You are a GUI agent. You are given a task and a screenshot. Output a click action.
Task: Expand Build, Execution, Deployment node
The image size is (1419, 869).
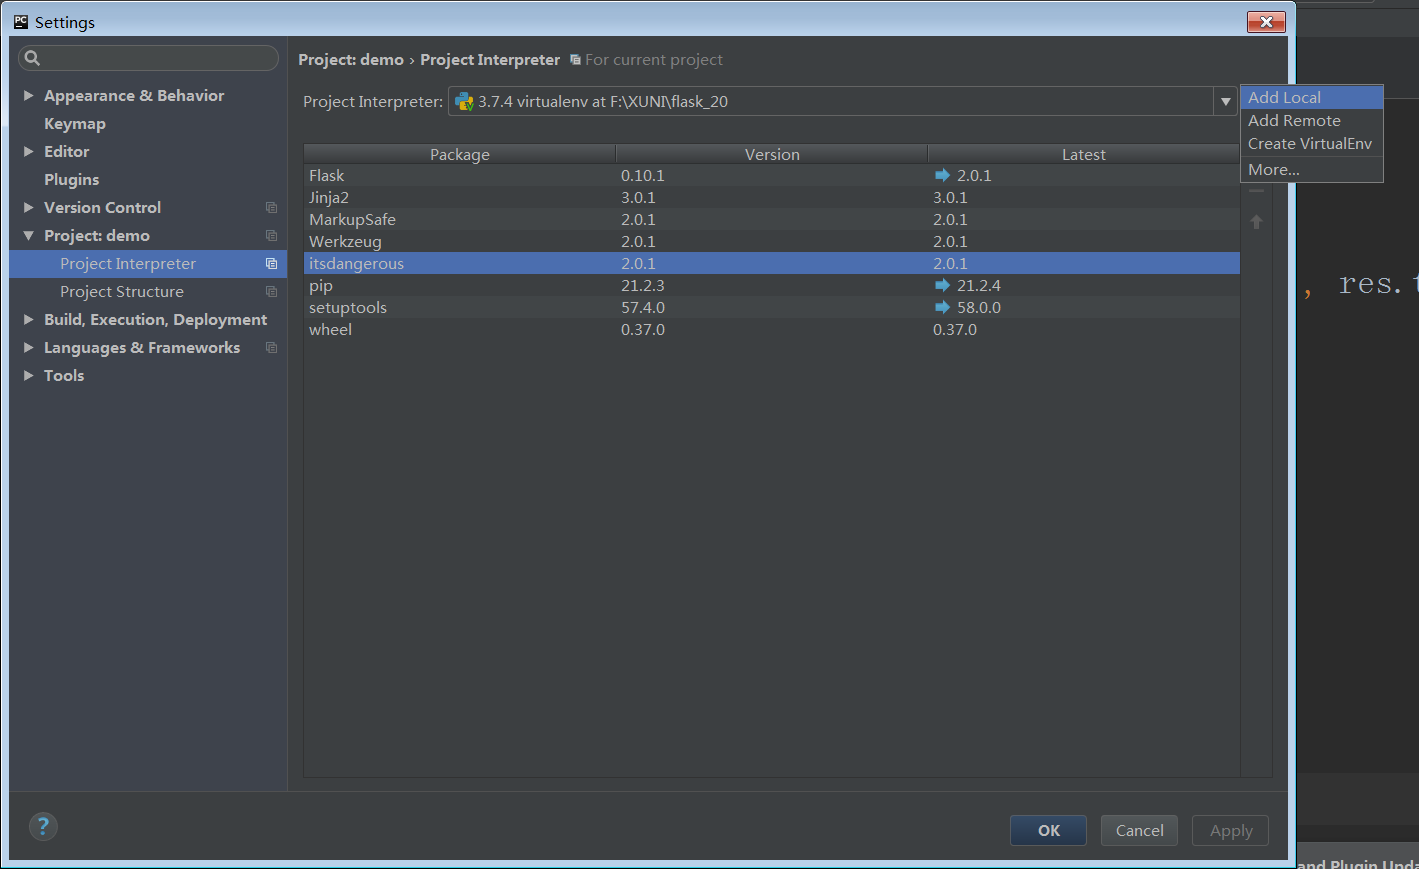pos(29,319)
